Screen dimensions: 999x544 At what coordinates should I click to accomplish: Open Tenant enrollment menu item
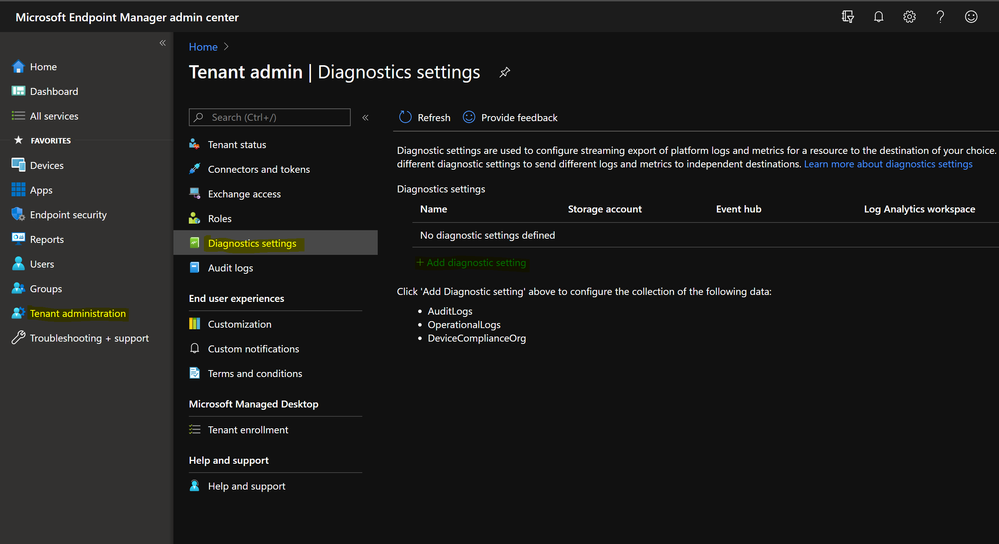pyautogui.click(x=248, y=430)
